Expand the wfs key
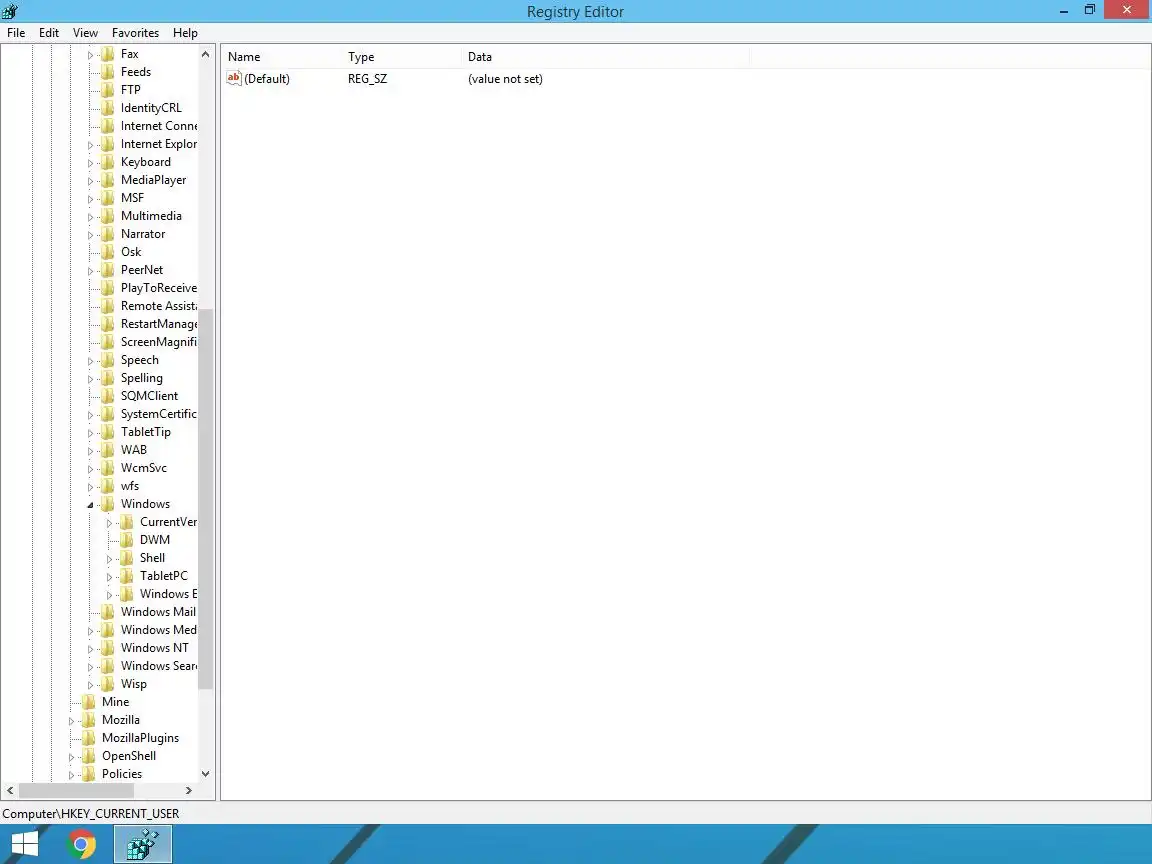The image size is (1152, 864). click(x=90, y=487)
